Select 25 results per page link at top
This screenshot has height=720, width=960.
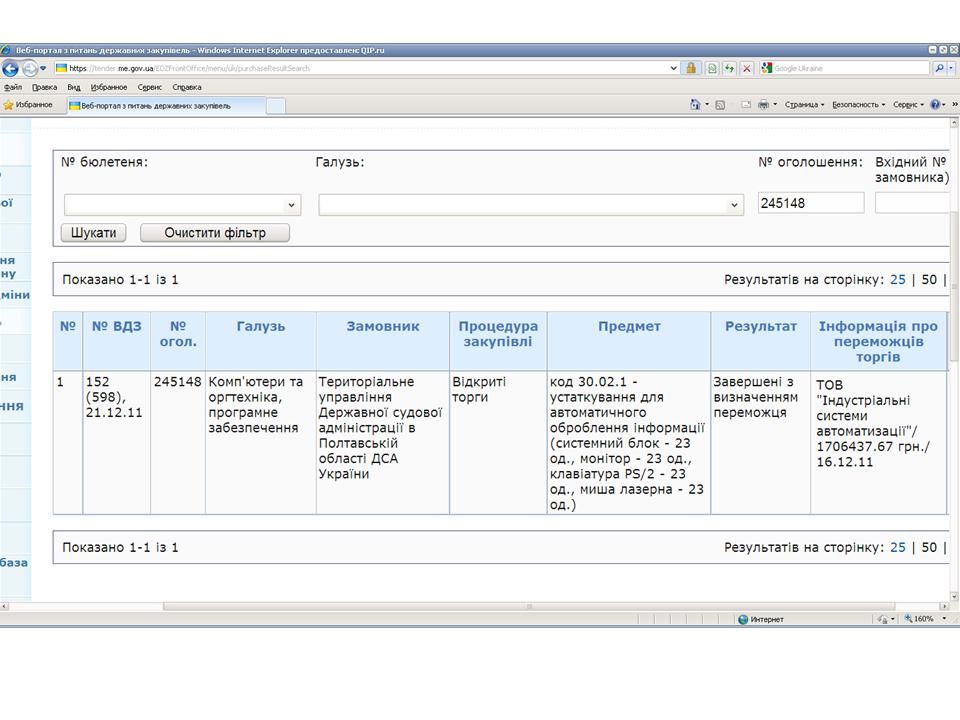pyautogui.click(x=897, y=279)
